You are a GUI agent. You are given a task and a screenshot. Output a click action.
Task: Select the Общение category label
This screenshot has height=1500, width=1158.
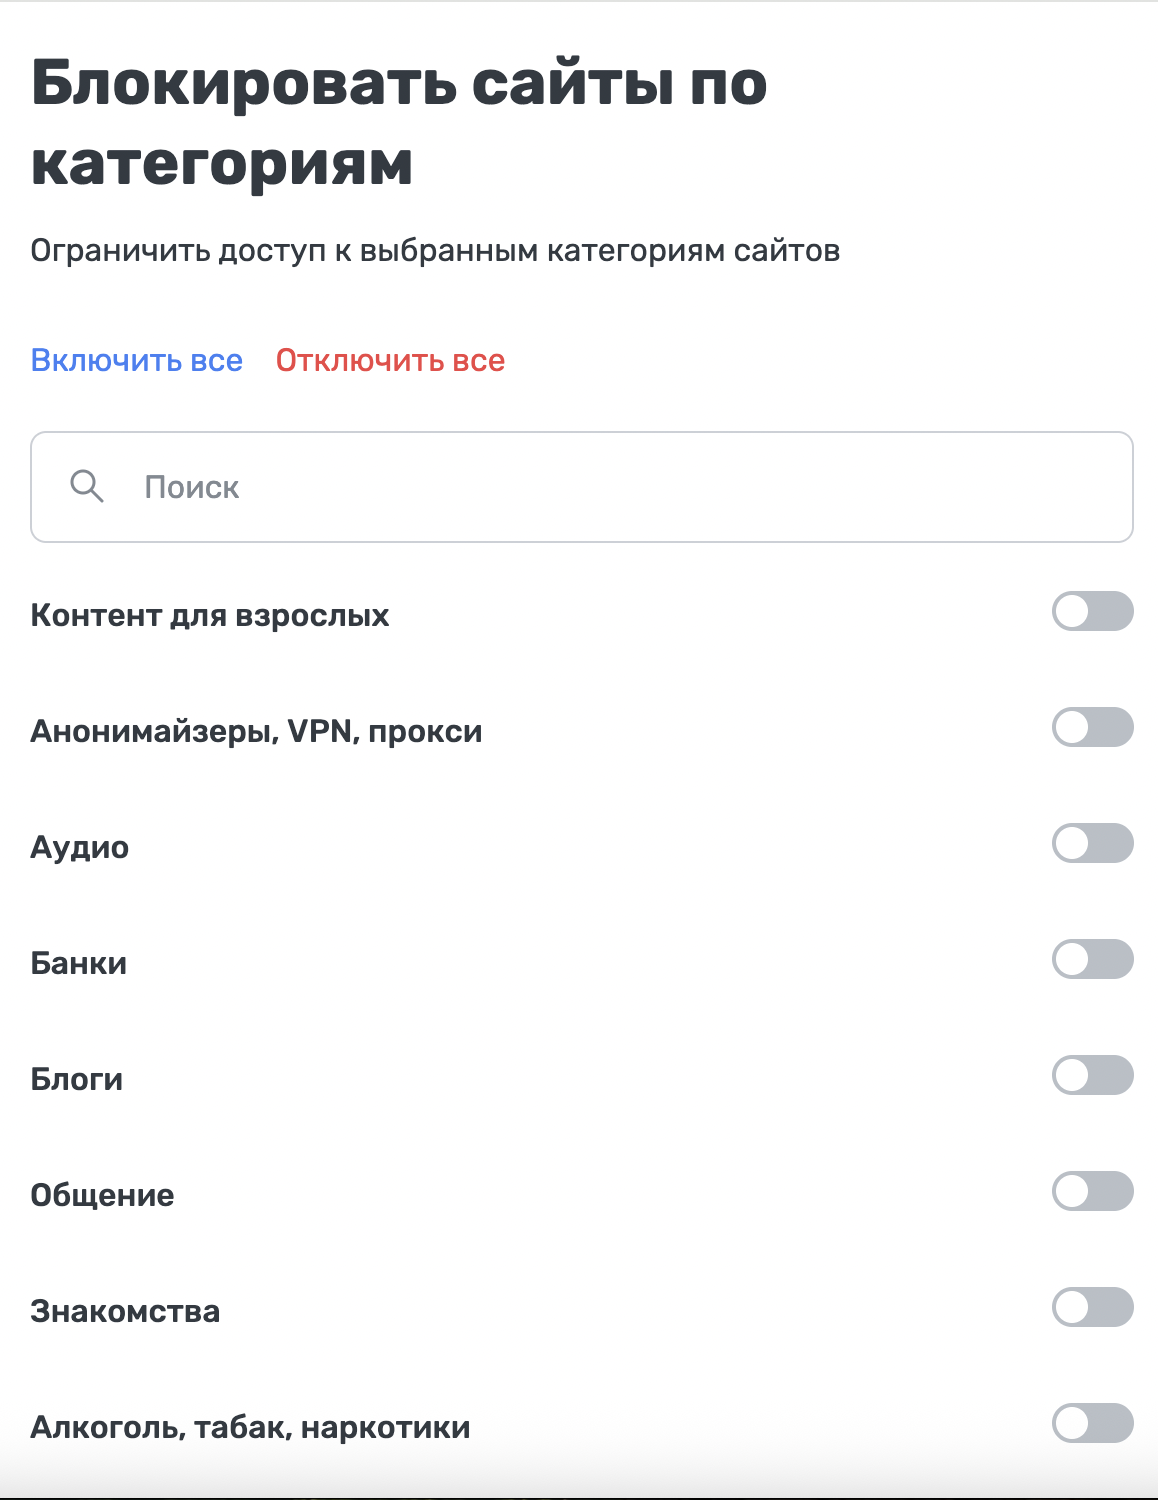pos(102,1195)
